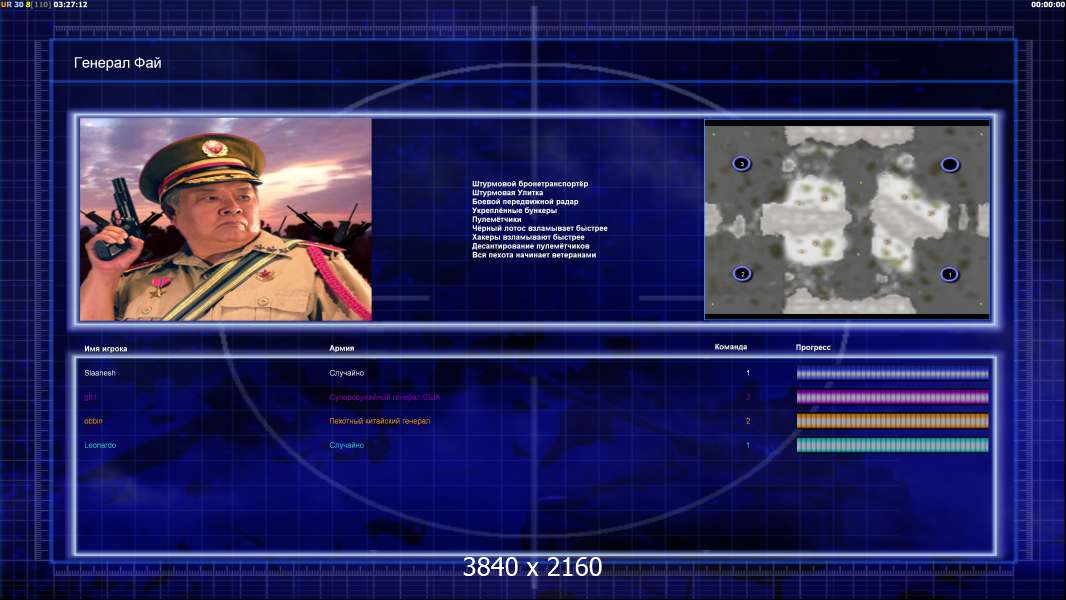
Task: Click 'Пехотный китайский генерал' army text
Action: click(x=379, y=421)
